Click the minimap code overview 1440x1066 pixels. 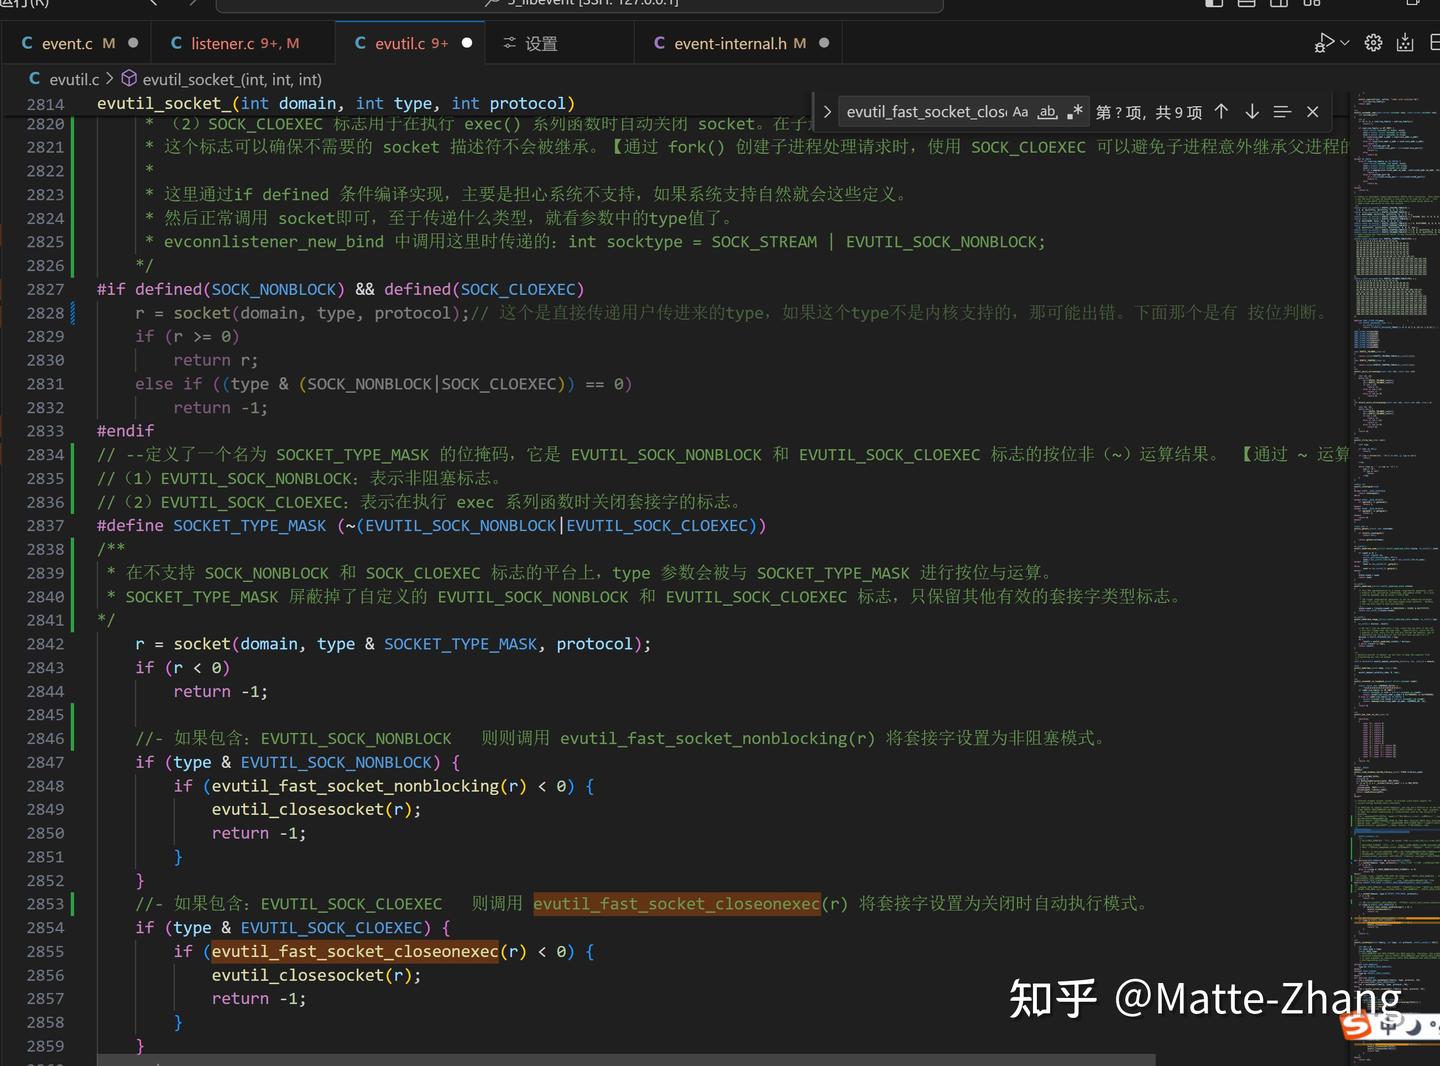point(1395,570)
